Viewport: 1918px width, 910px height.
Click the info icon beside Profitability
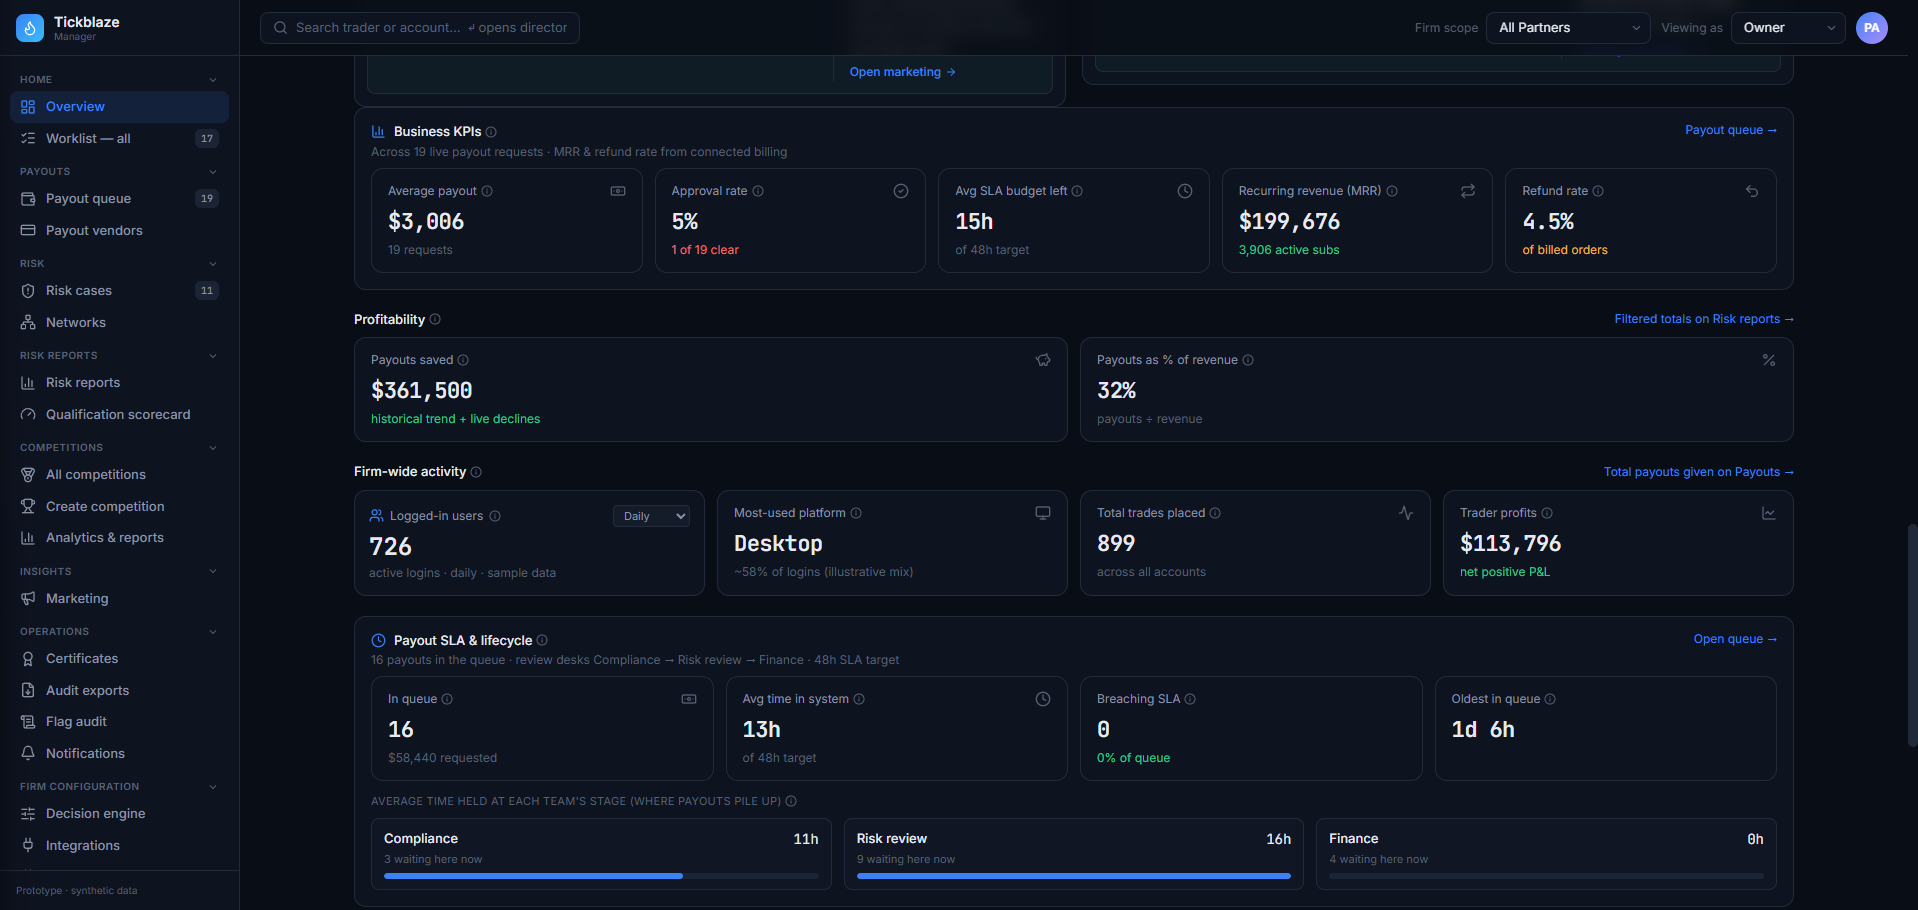tap(435, 319)
